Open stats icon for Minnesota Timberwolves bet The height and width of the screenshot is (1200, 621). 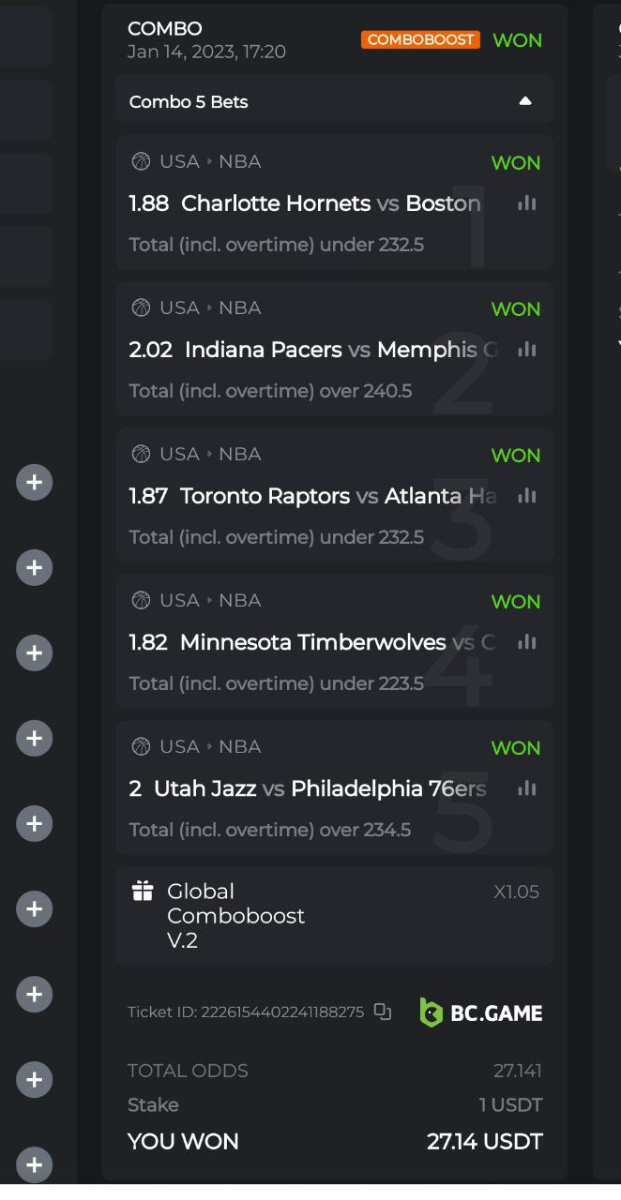(x=527, y=642)
